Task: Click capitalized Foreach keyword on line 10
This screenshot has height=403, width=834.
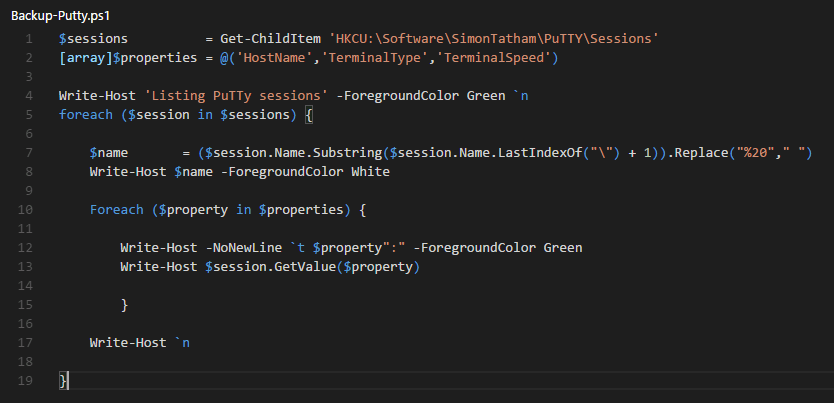Action: 116,210
